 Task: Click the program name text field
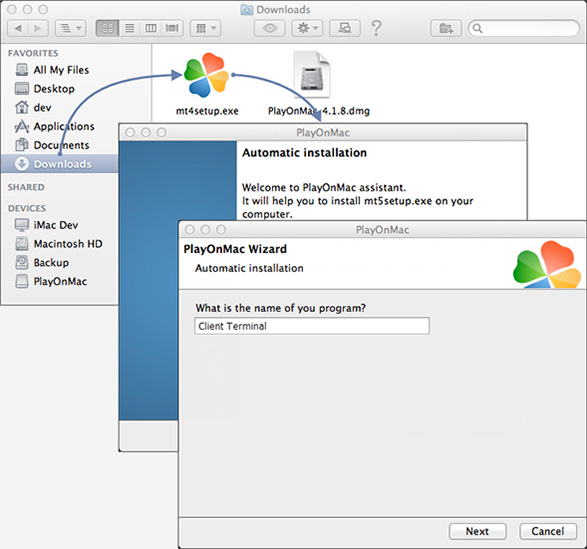pos(312,326)
